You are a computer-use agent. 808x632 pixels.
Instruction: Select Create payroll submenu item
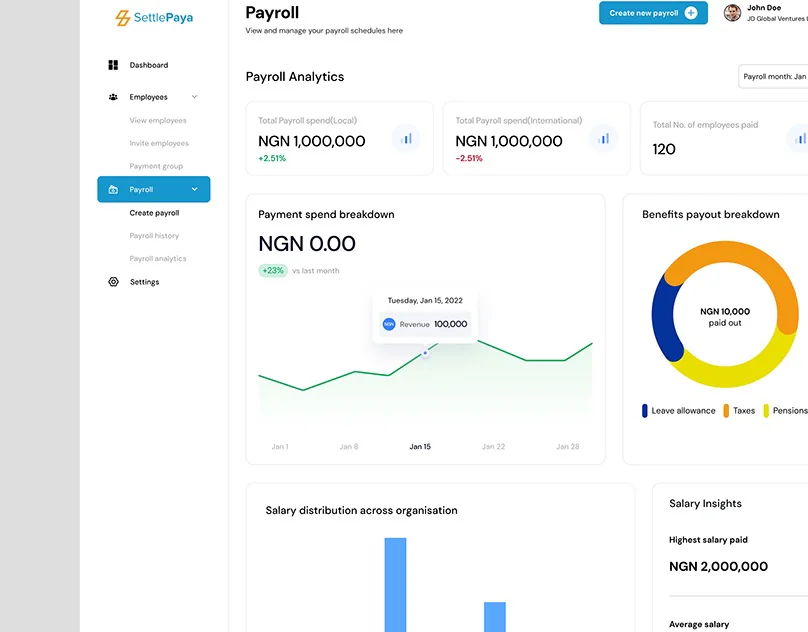(154, 213)
